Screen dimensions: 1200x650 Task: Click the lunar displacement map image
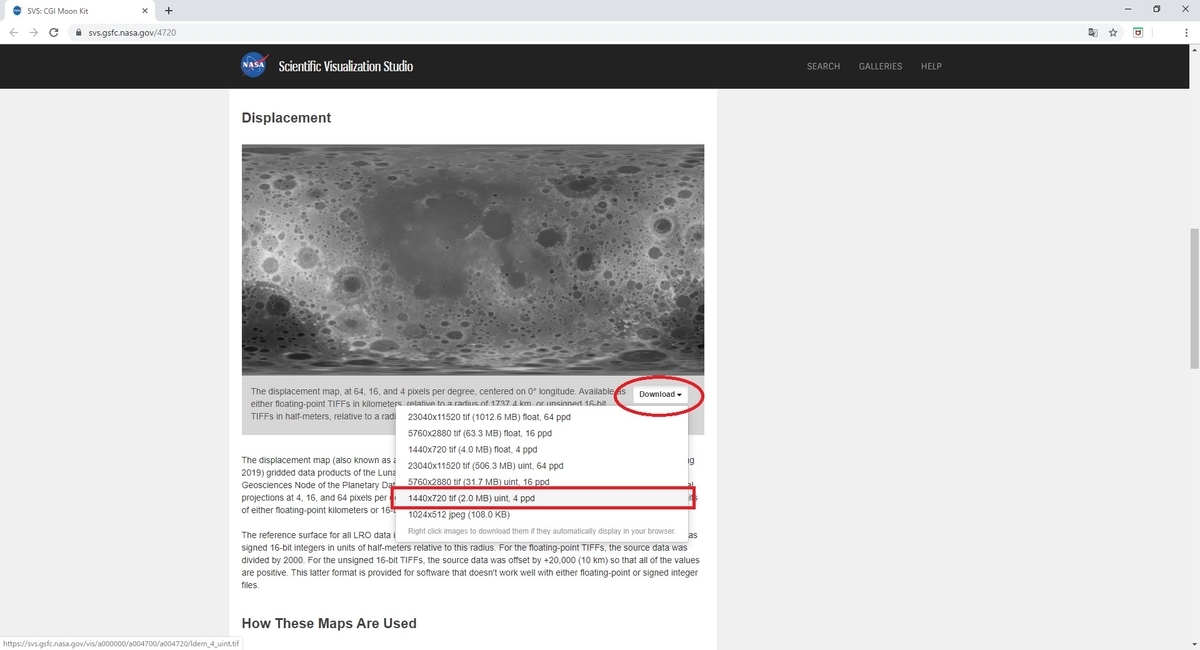(472, 260)
